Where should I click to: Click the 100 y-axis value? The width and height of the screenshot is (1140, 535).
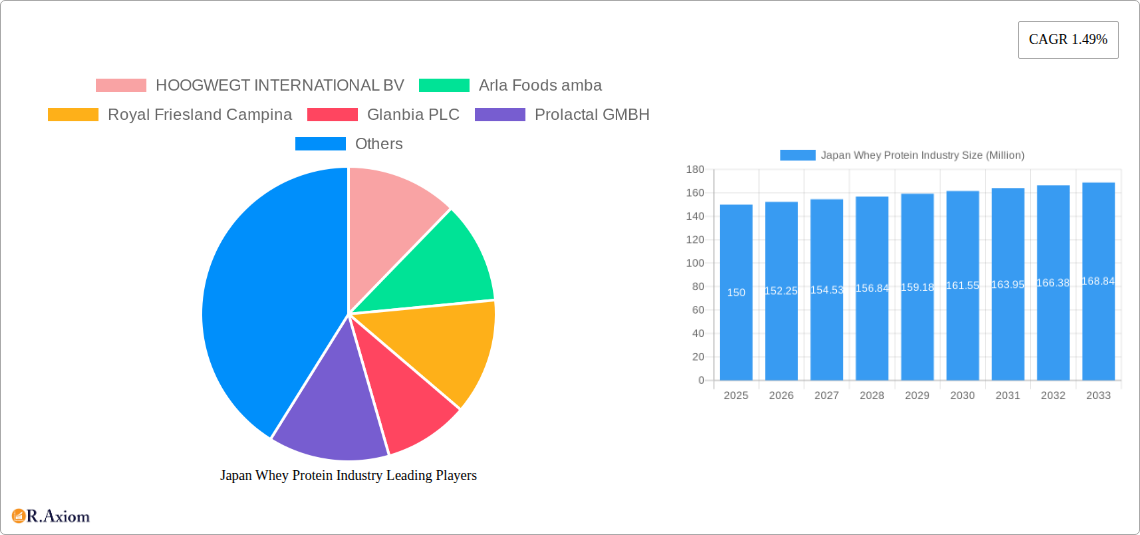tap(695, 263)
